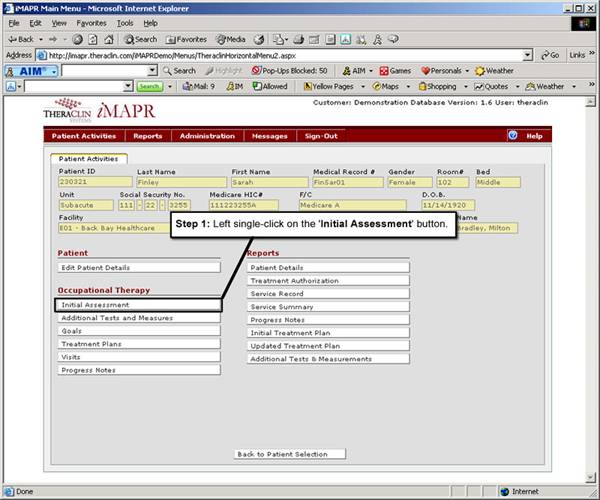Expand the AIM search box dropdown
The image size is (600, 500).
point(153,71)
